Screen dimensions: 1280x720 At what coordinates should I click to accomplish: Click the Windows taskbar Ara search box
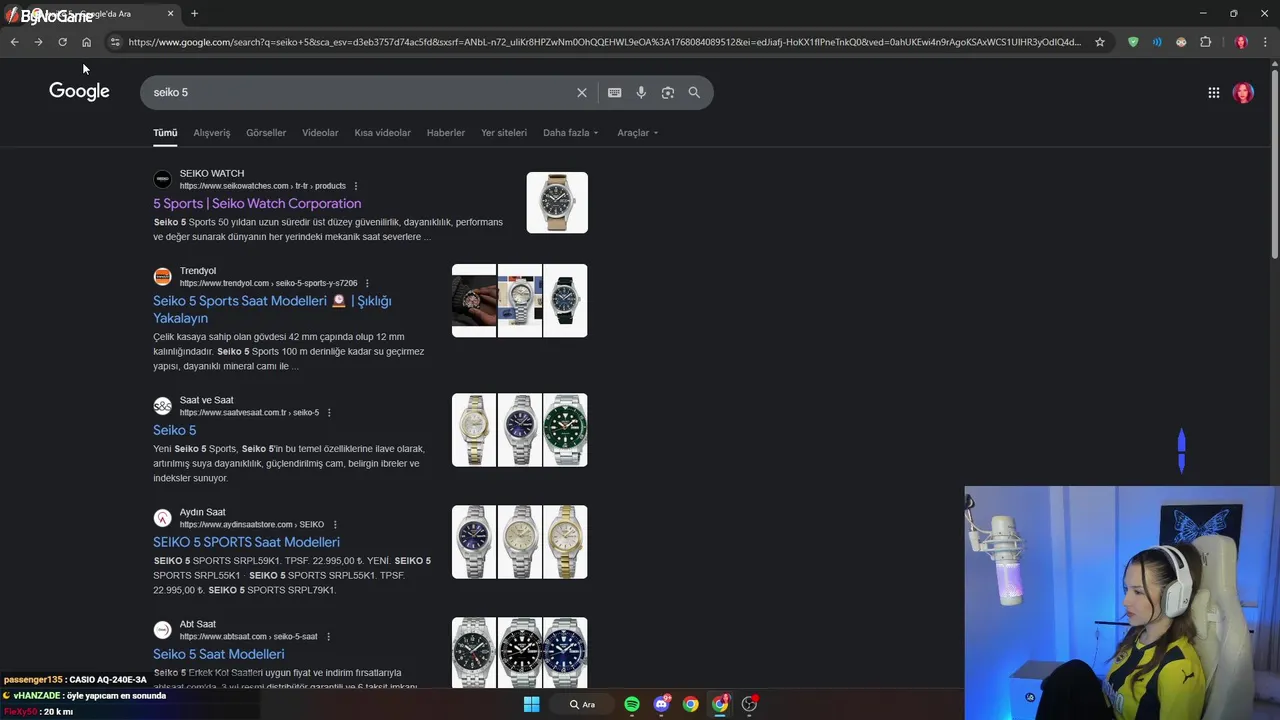tap(582, 704)
